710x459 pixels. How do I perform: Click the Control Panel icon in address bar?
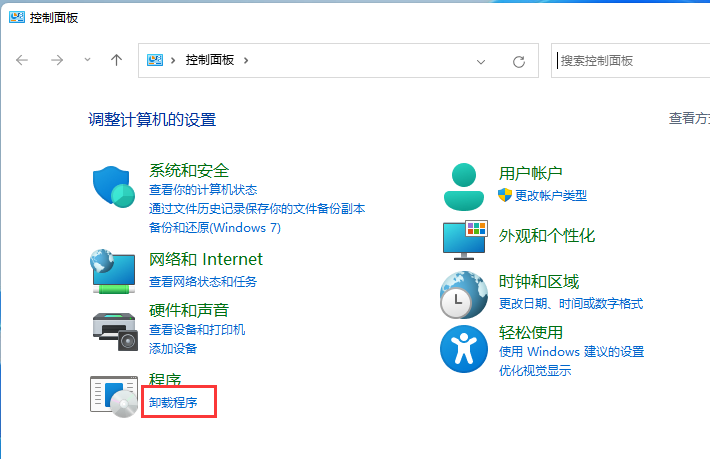155,60
